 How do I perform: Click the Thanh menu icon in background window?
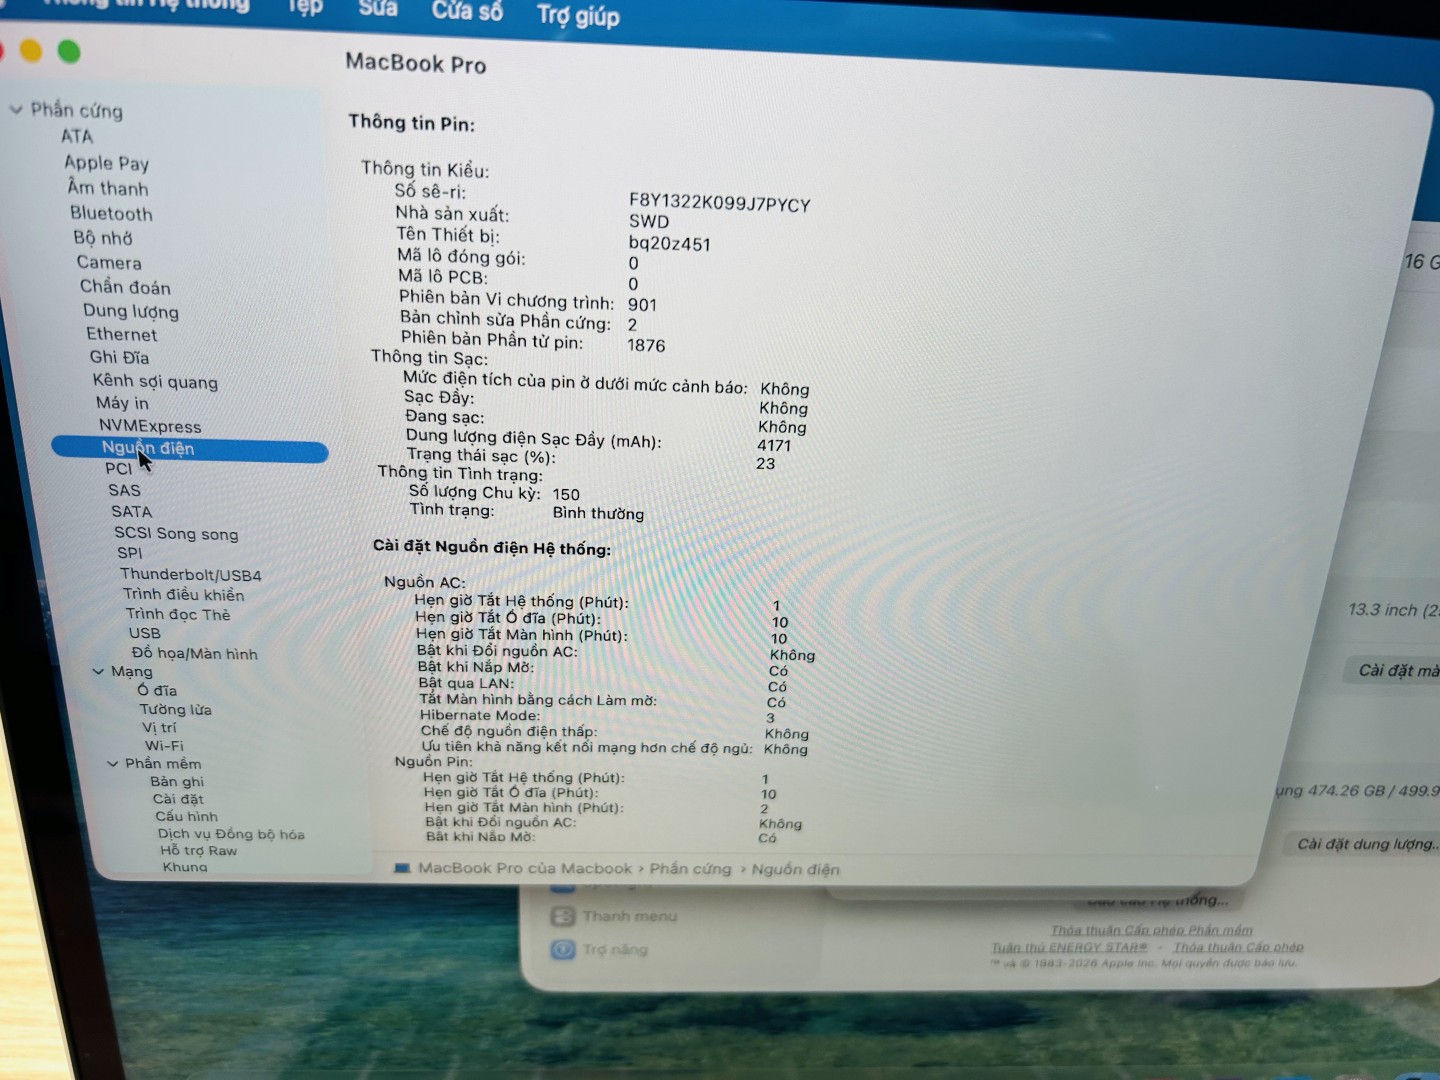pos(563,916)
